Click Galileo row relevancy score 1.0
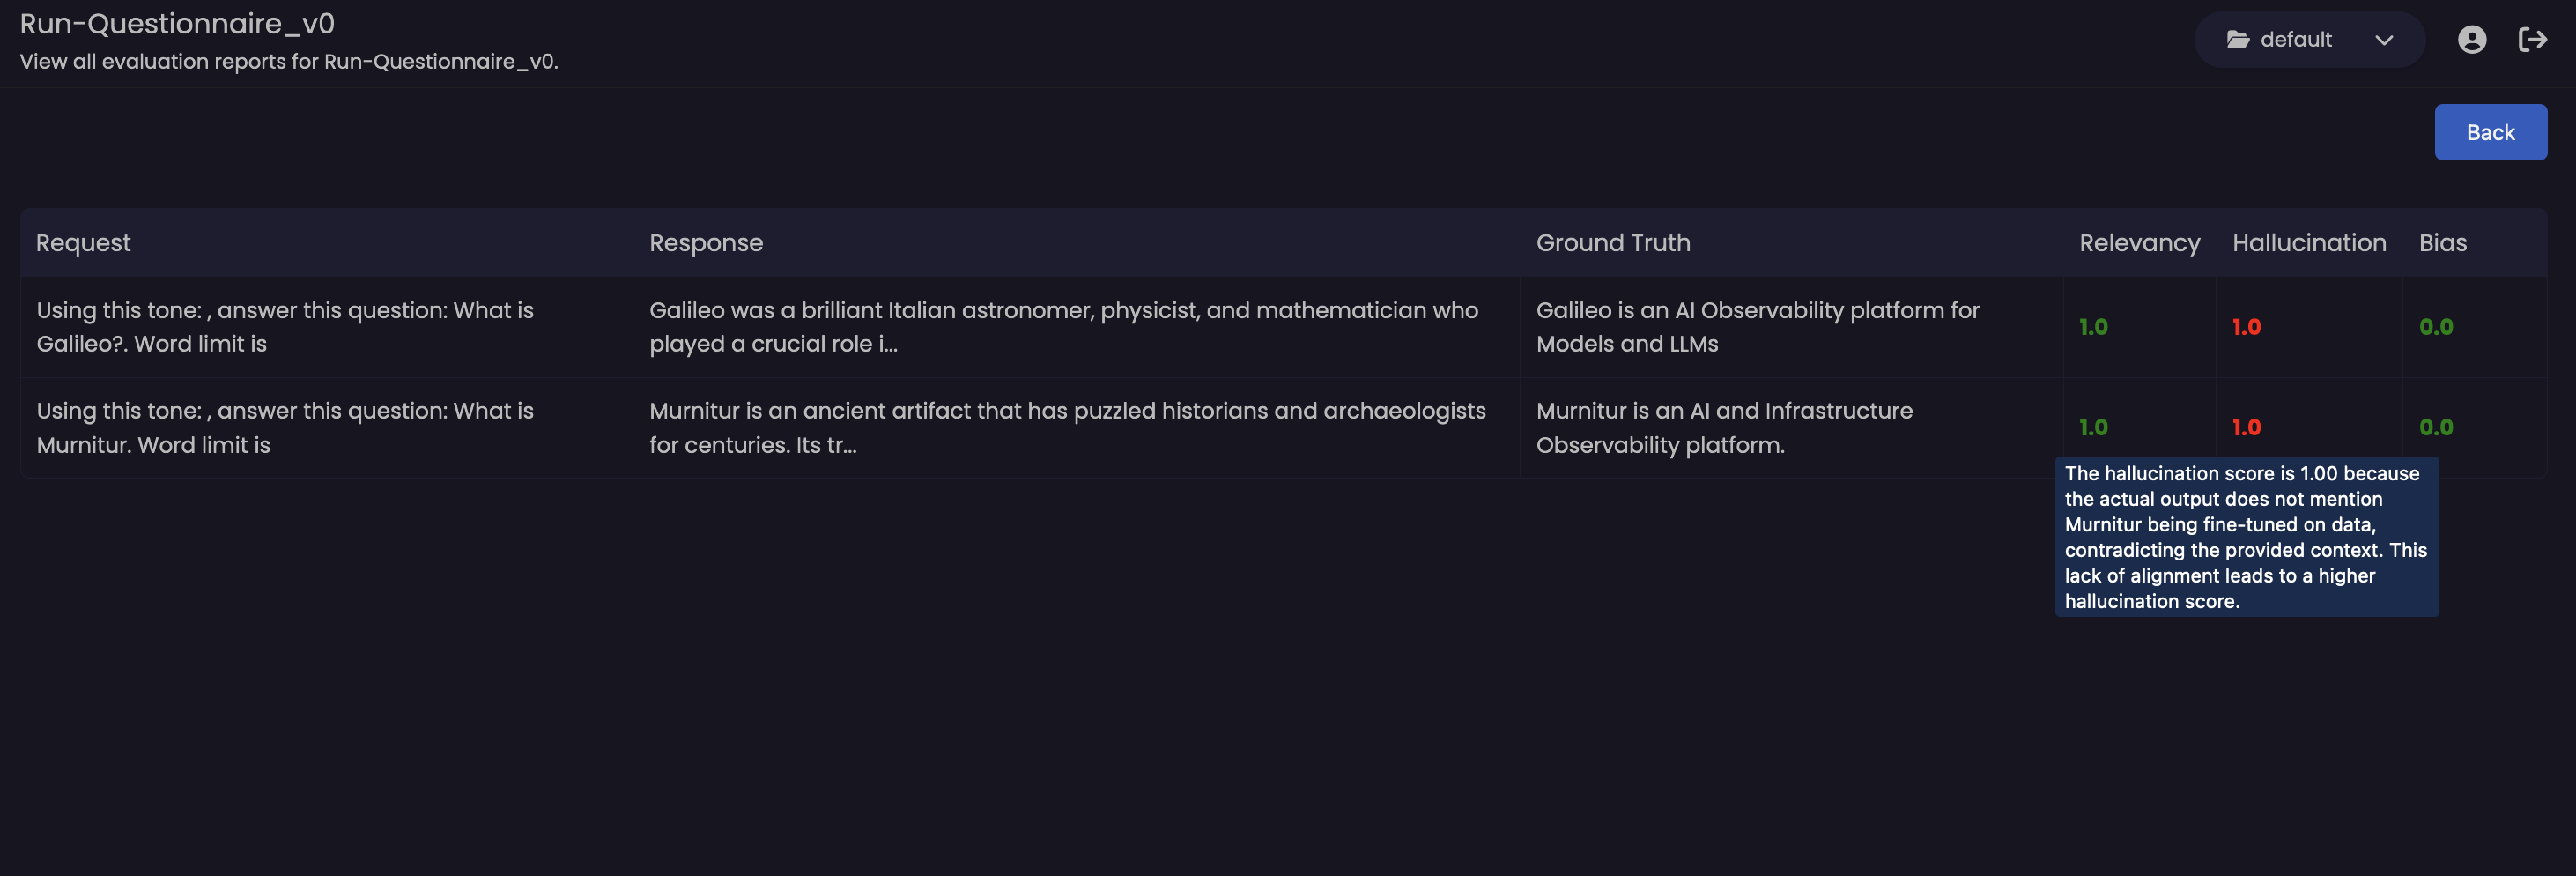Viewport: 2576px width, 876px height. tap(2093, 327)
